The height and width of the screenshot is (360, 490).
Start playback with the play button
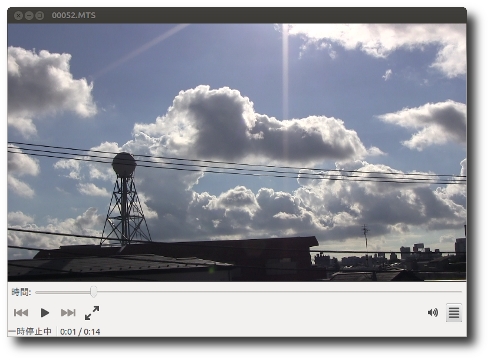[x=45, y=313]
